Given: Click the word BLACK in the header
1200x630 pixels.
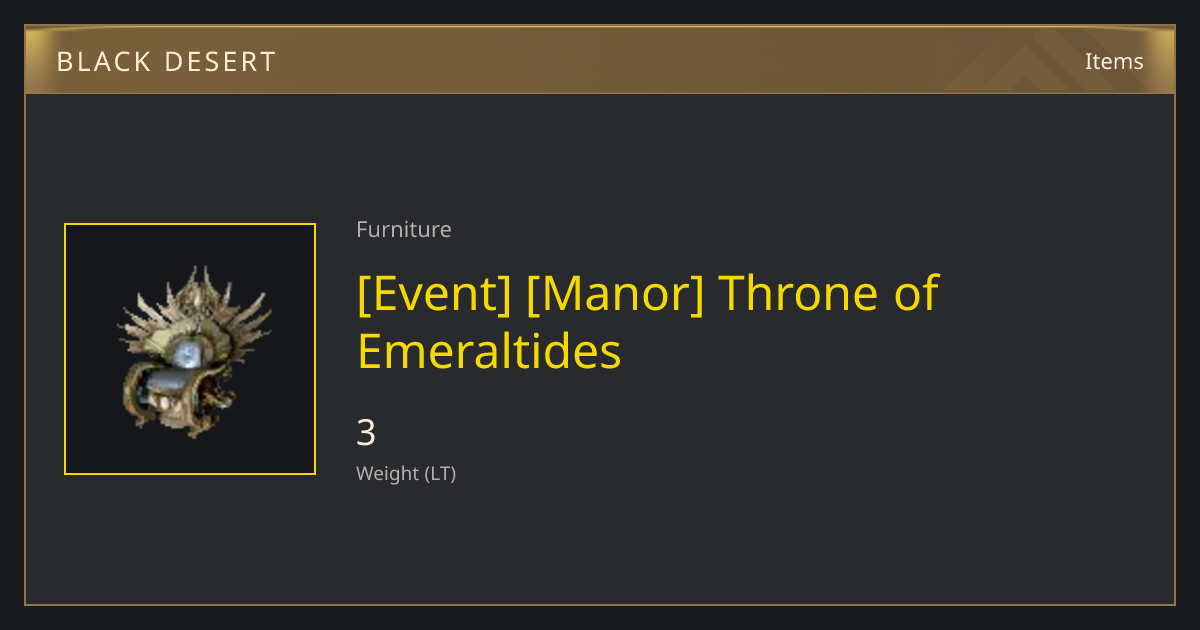Looking at the screenshot, I should click(98, 62).
